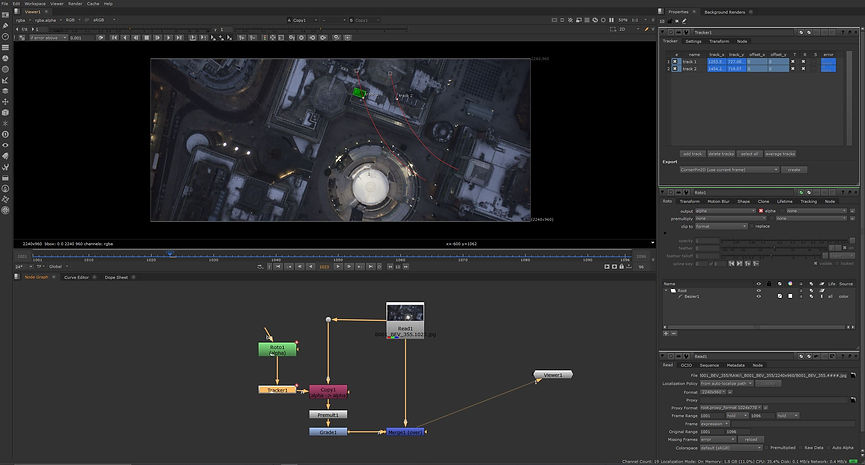Click the select all button
The height and width of the screenshot is (465, 865).
[749, 154]
